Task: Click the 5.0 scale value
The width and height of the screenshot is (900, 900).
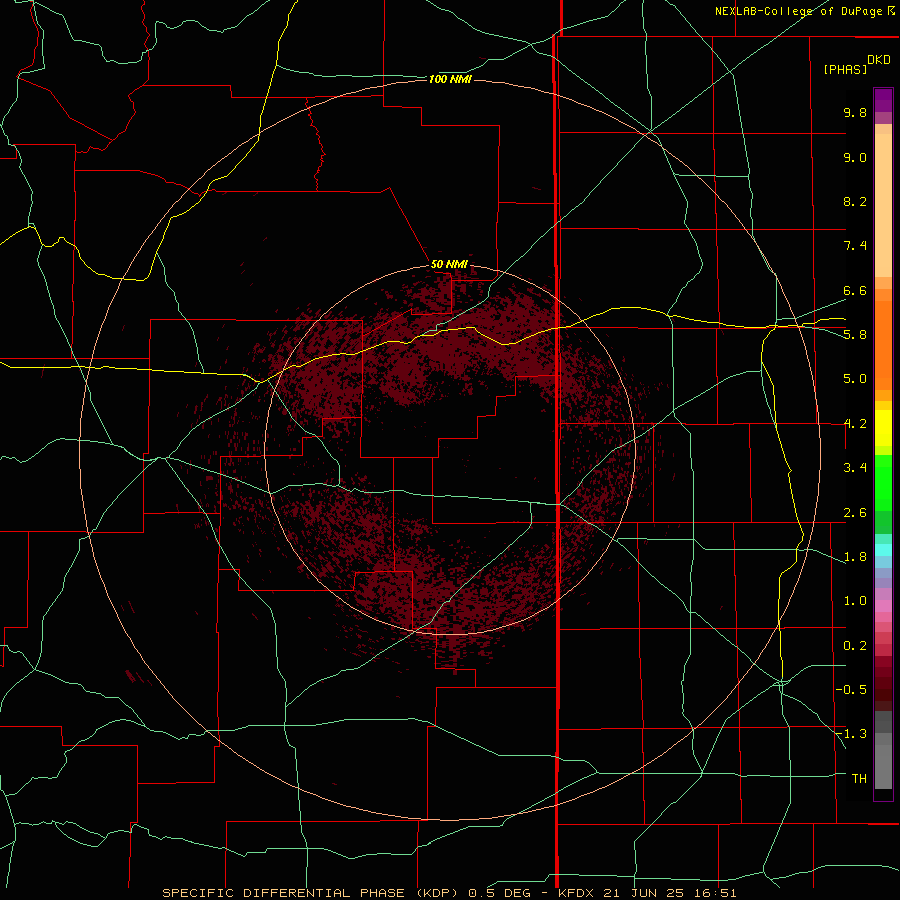Action: [x=855, y=379]
